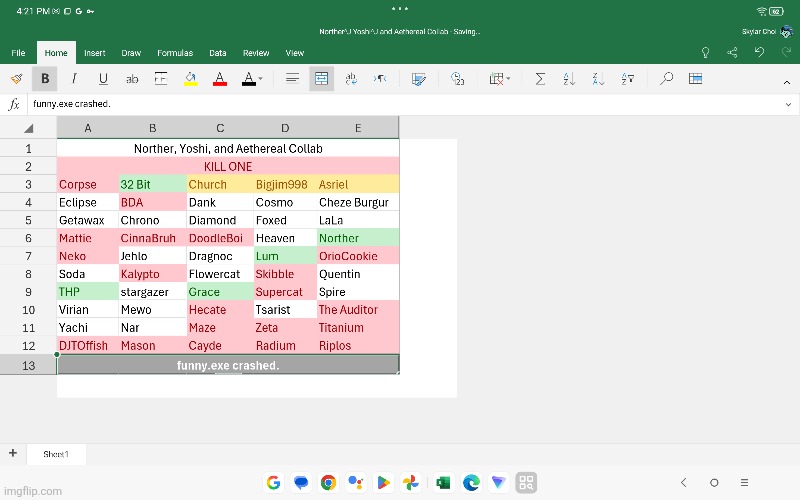Select cell containing The Auditor
The width and height of the screenshot is (800, 500).
tap(358, 309)
